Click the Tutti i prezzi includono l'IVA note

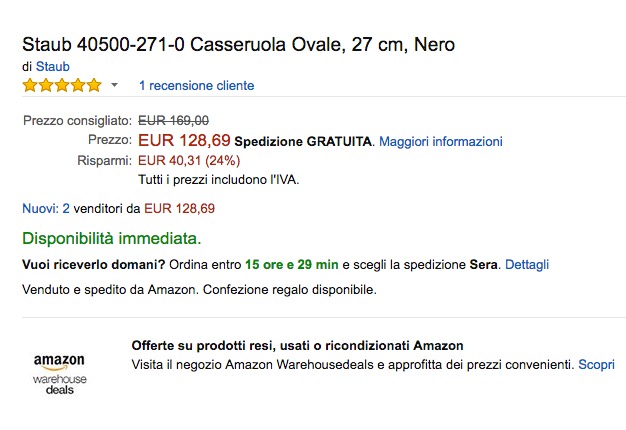pyautogui.click(x=219, y=180)
